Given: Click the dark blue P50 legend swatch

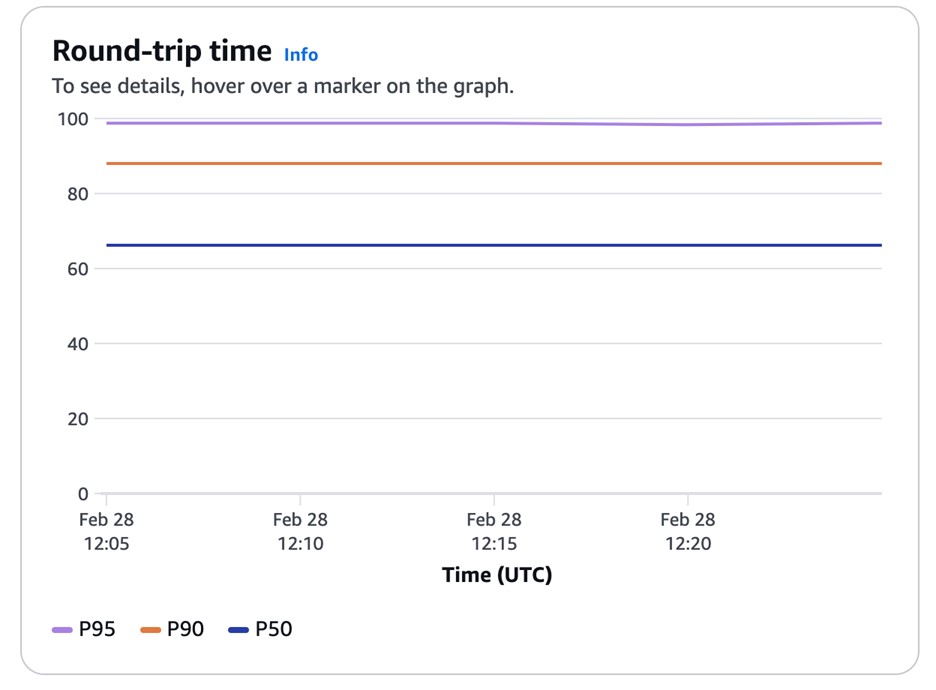Looking at the screenshot, I should (x=239, y=630).
